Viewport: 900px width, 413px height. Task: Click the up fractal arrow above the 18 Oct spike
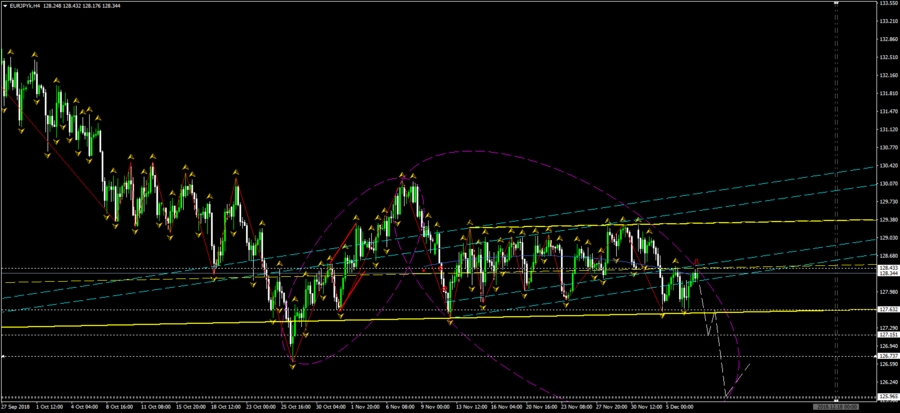(x=237, y=174)
